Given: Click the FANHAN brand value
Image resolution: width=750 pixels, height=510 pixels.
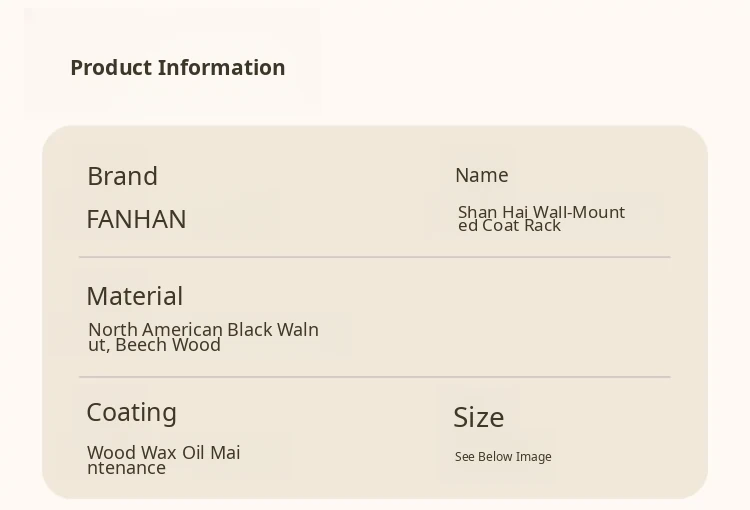Looking at the screenshot, I should click(x=136, y=219).
